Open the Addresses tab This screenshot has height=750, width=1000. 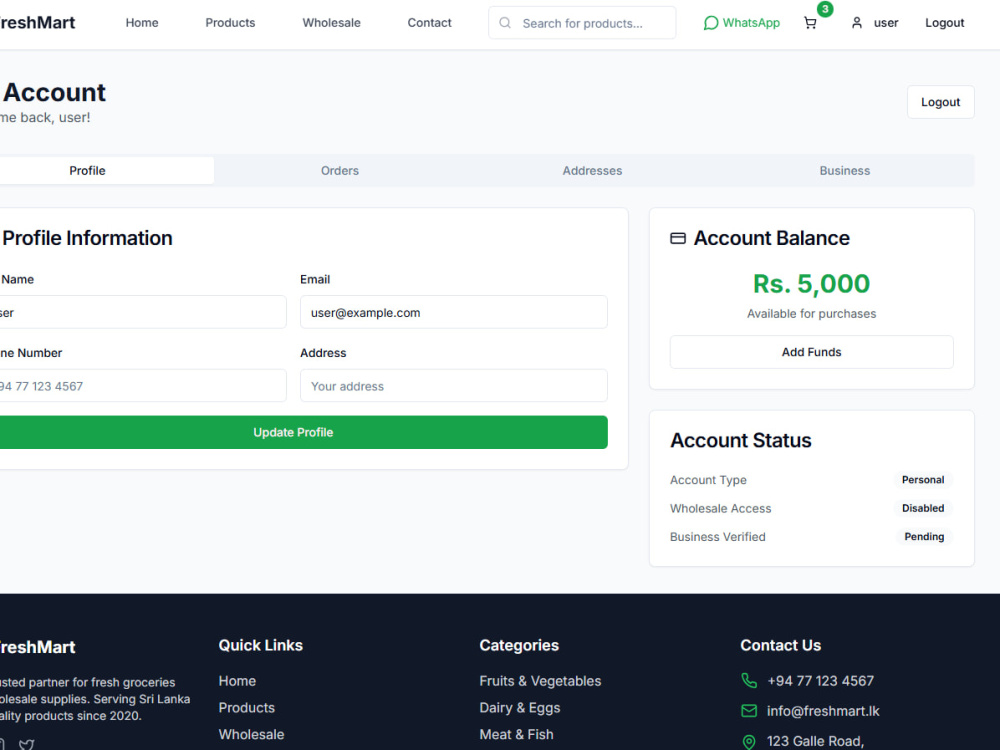coord(592,170)
